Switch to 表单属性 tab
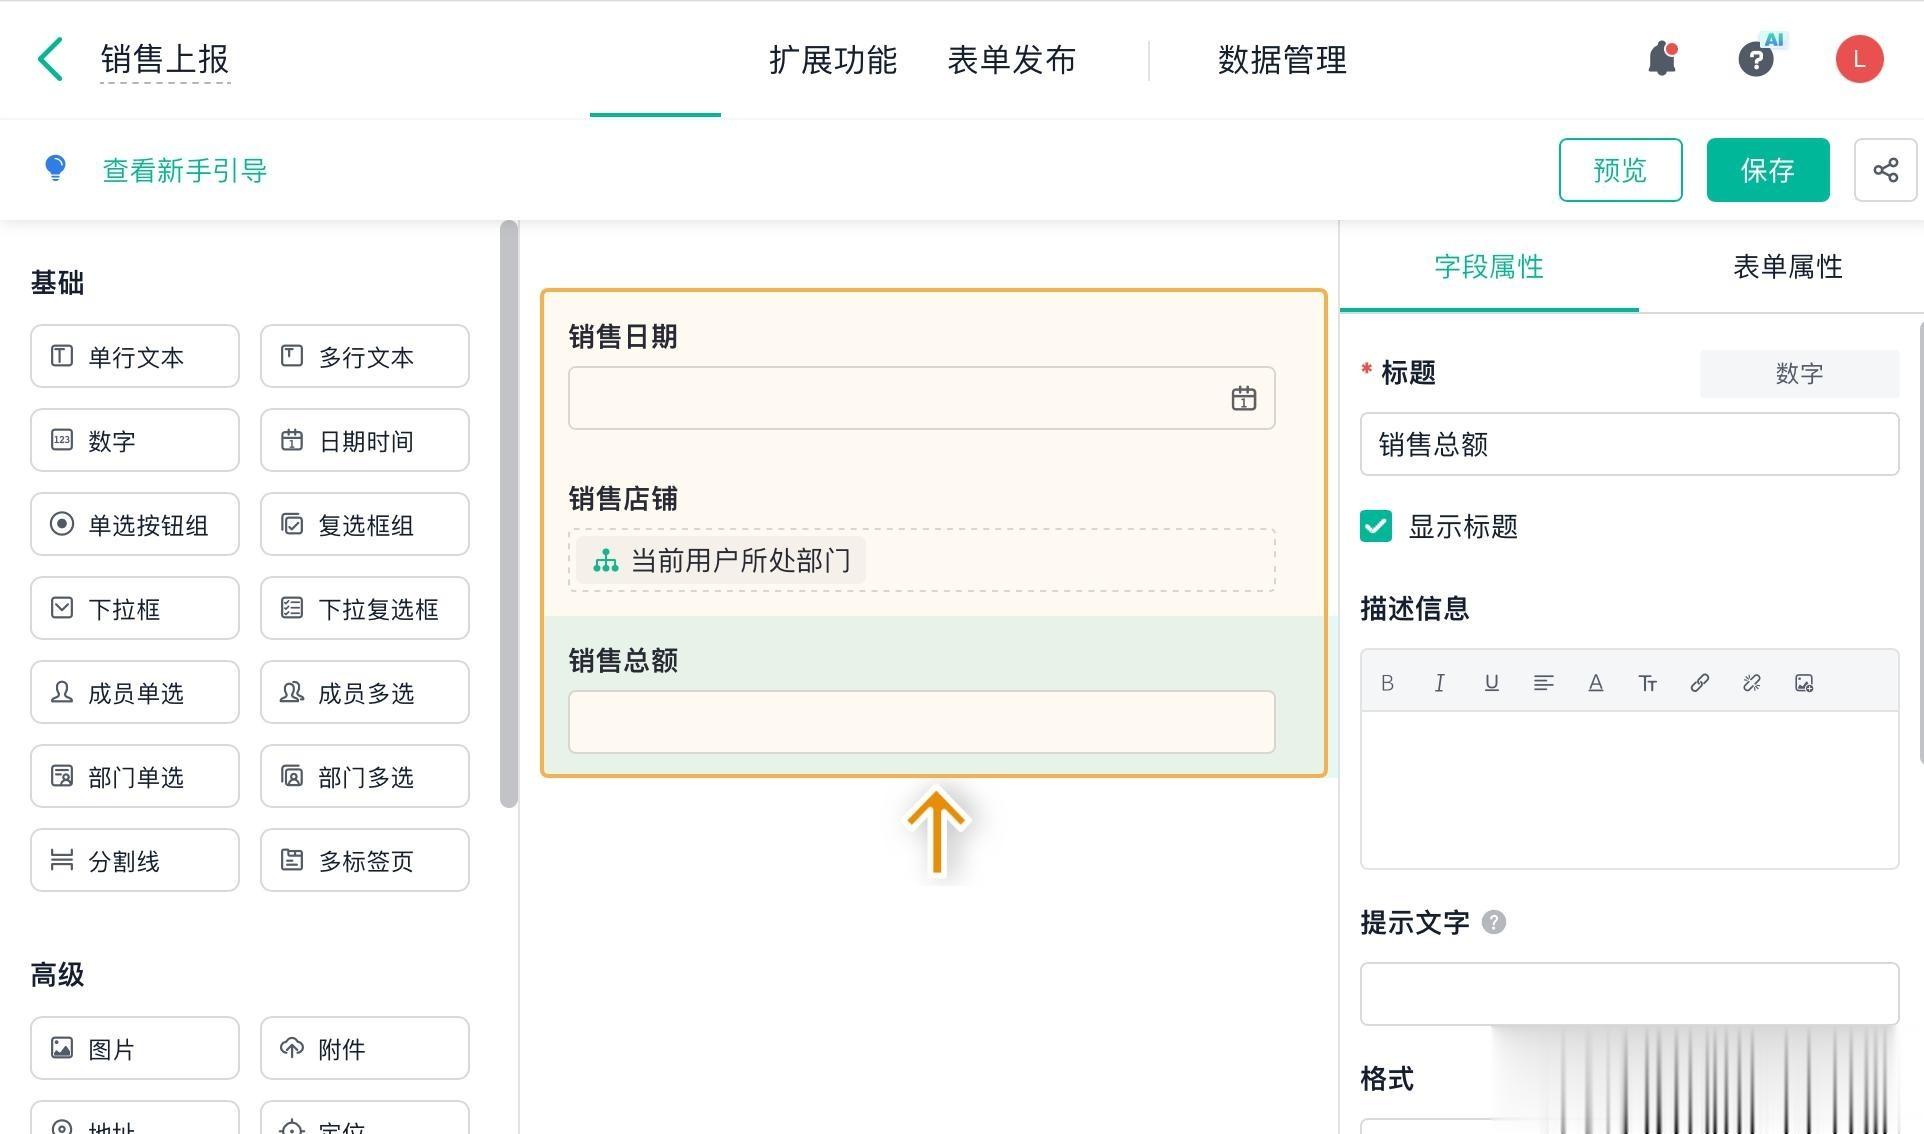The height and width of the screenshot is (1134, 1924). 1787,267
